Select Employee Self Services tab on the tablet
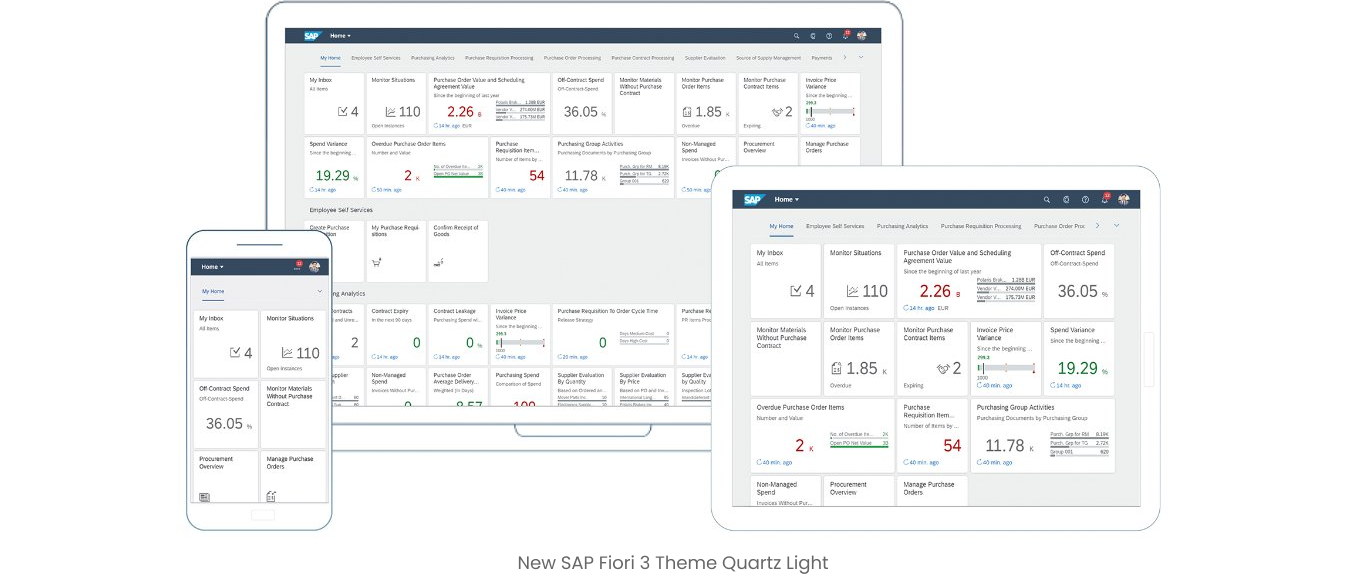 [835, 226]
